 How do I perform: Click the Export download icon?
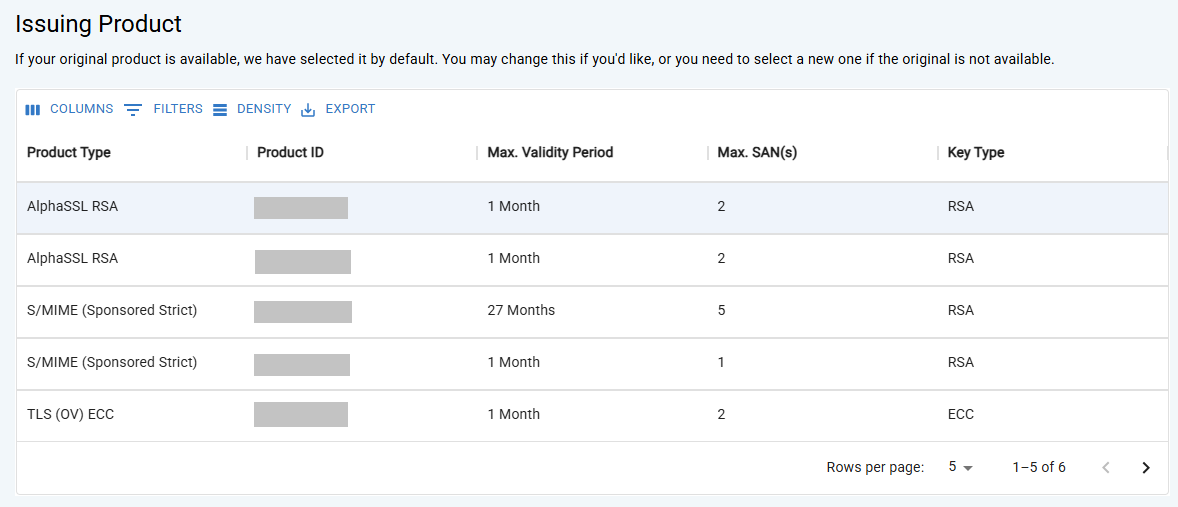coord(308,110)
